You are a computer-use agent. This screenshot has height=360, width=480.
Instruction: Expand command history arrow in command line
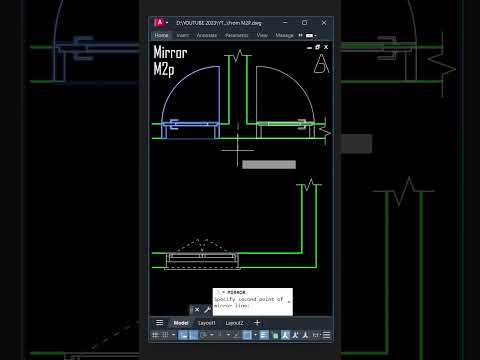[x=289, y=302]
